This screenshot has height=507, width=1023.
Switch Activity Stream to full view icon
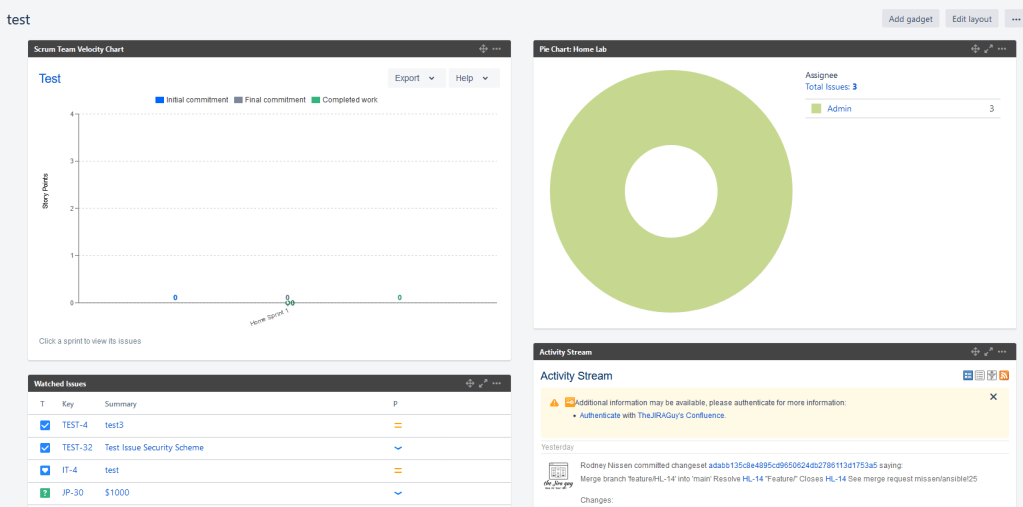(x=968, y=375)
